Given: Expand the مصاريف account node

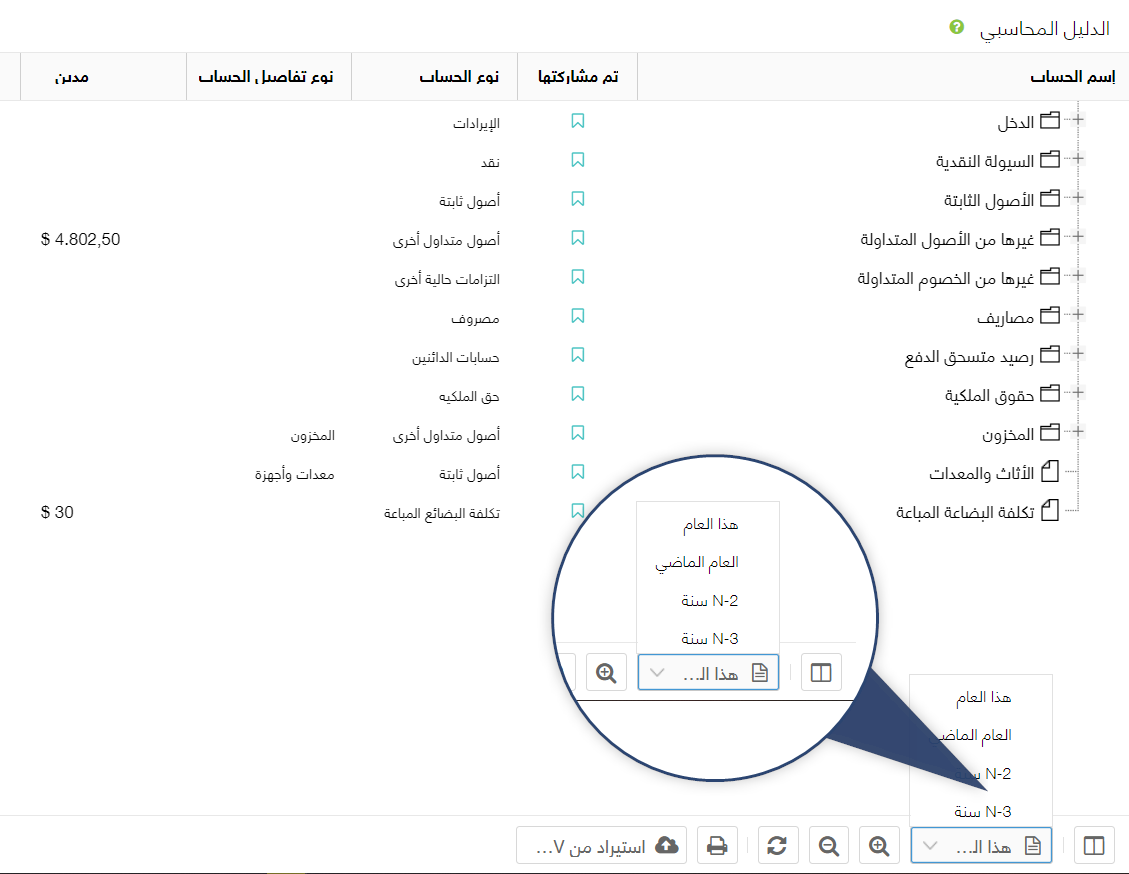Looking at the screenshot, I should [1078, 315].
